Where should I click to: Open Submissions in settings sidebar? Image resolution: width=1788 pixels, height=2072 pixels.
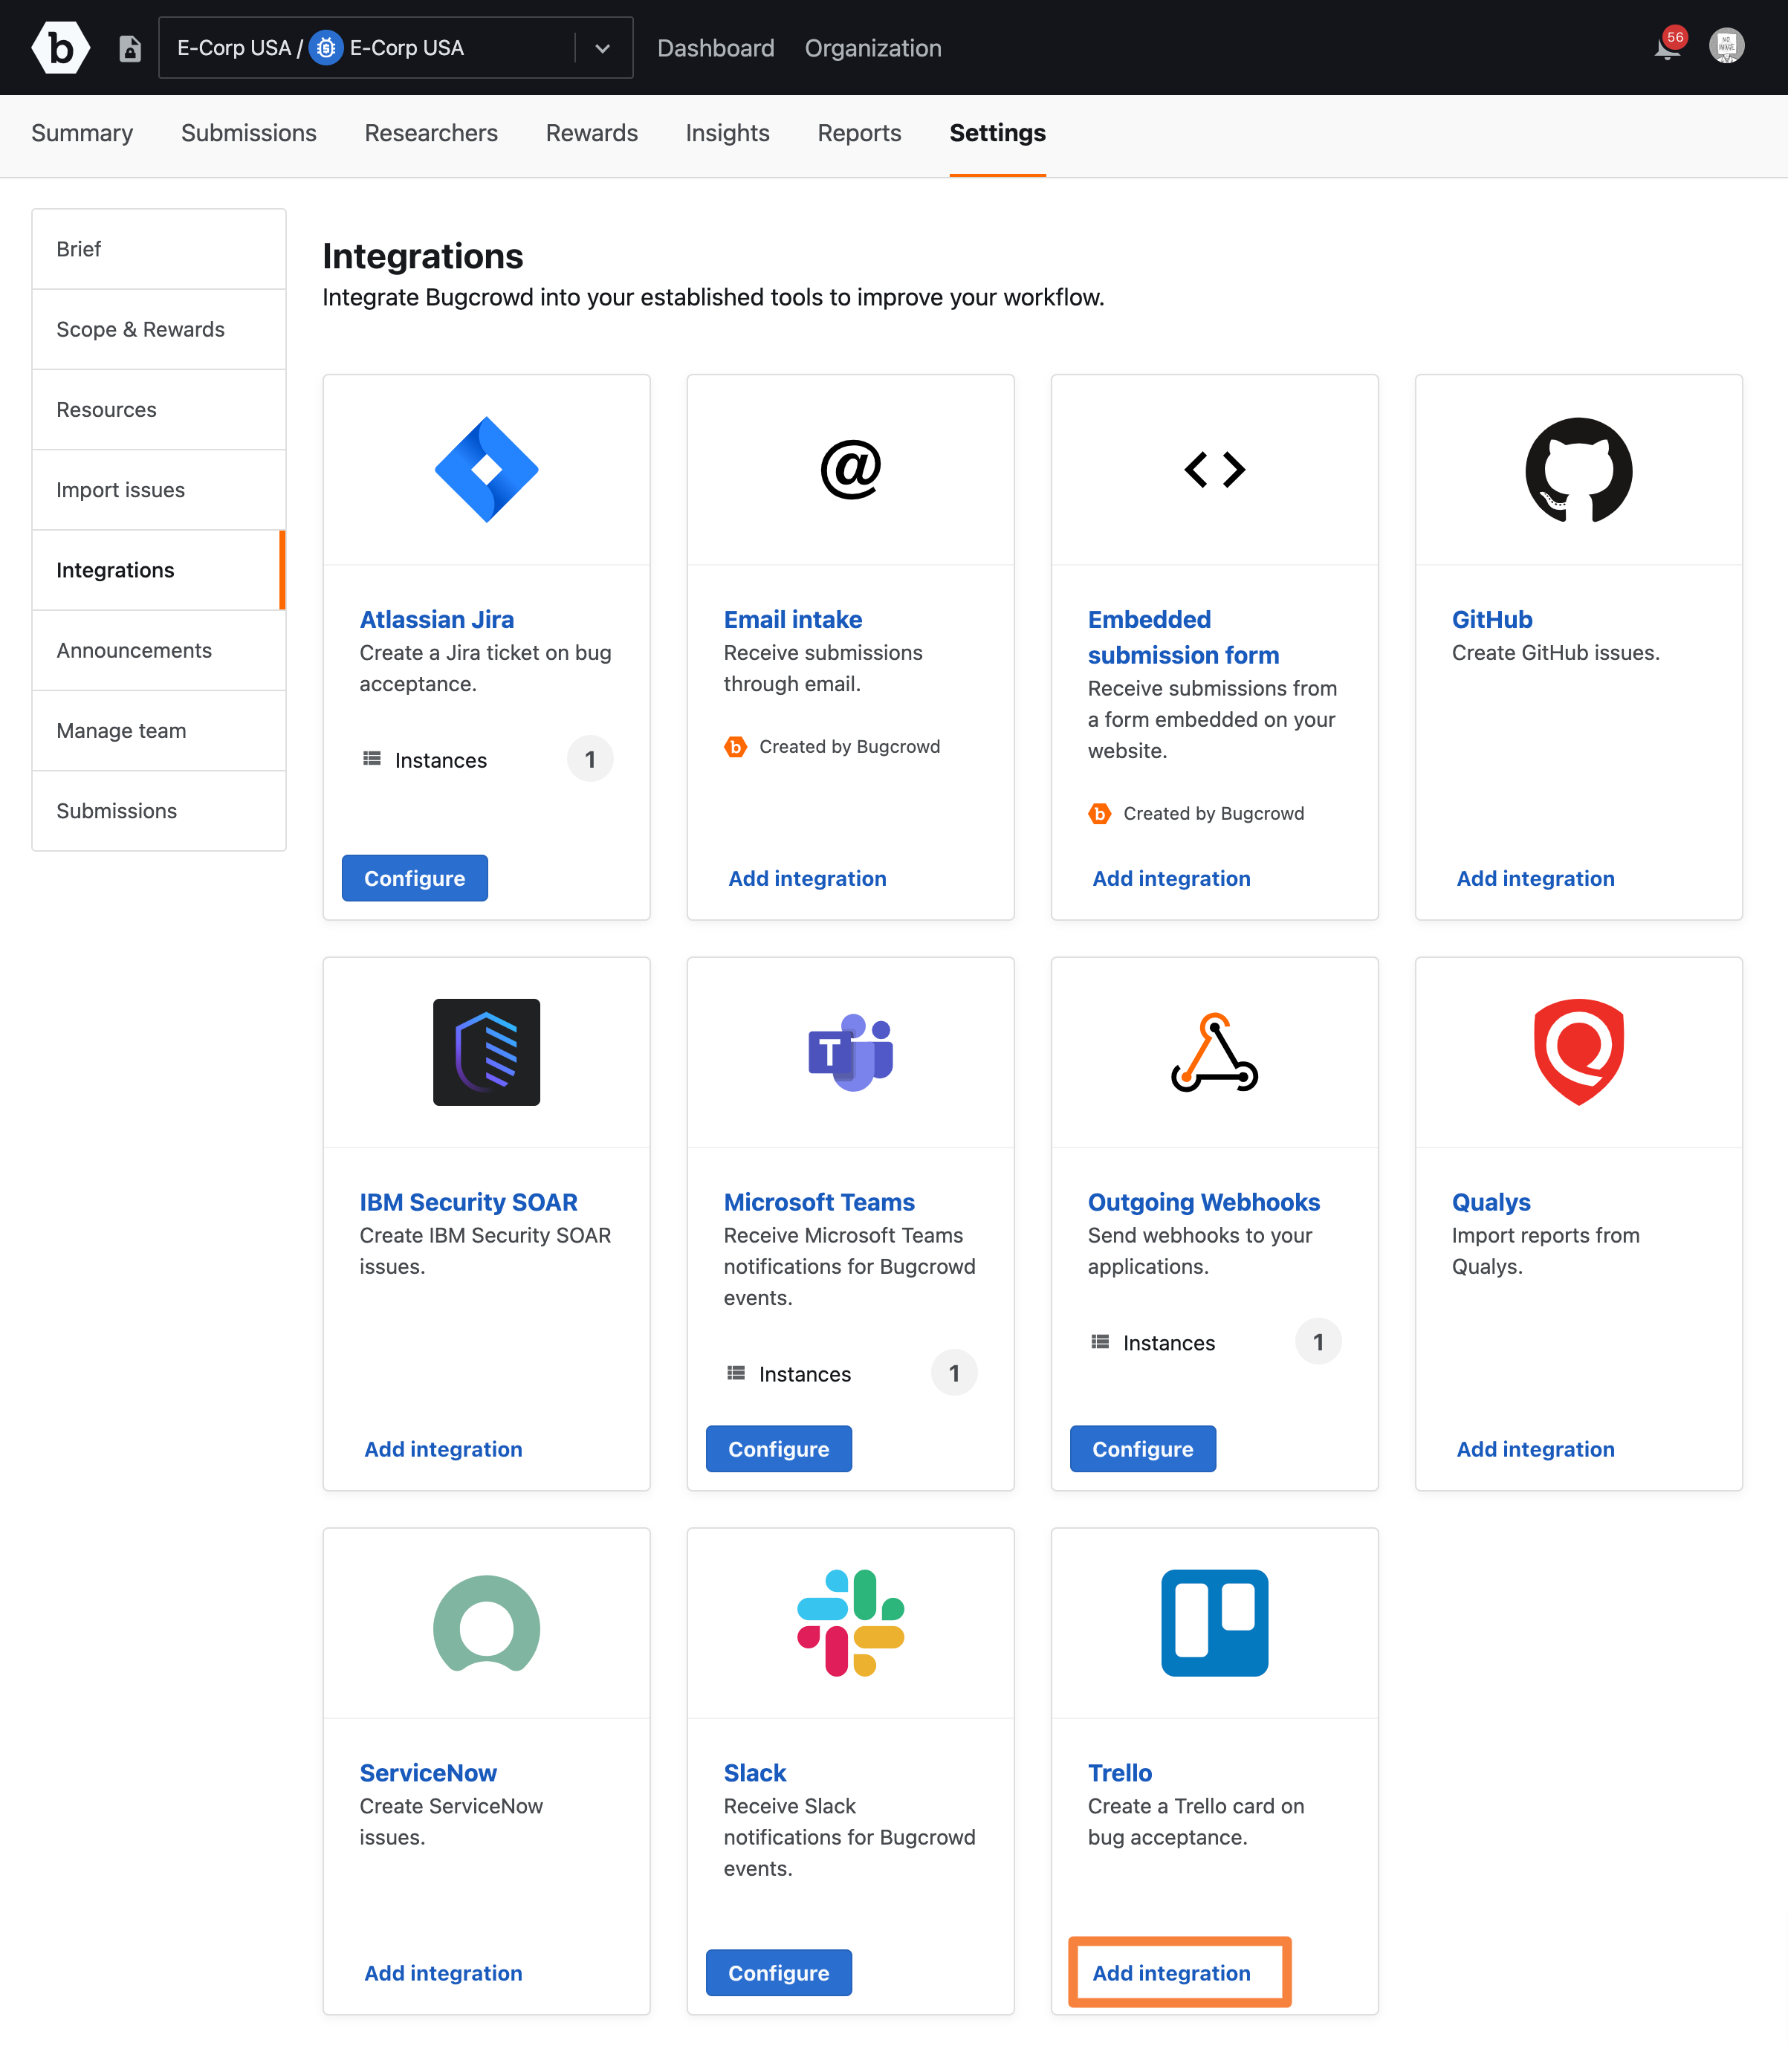click(x=159, y=811)
